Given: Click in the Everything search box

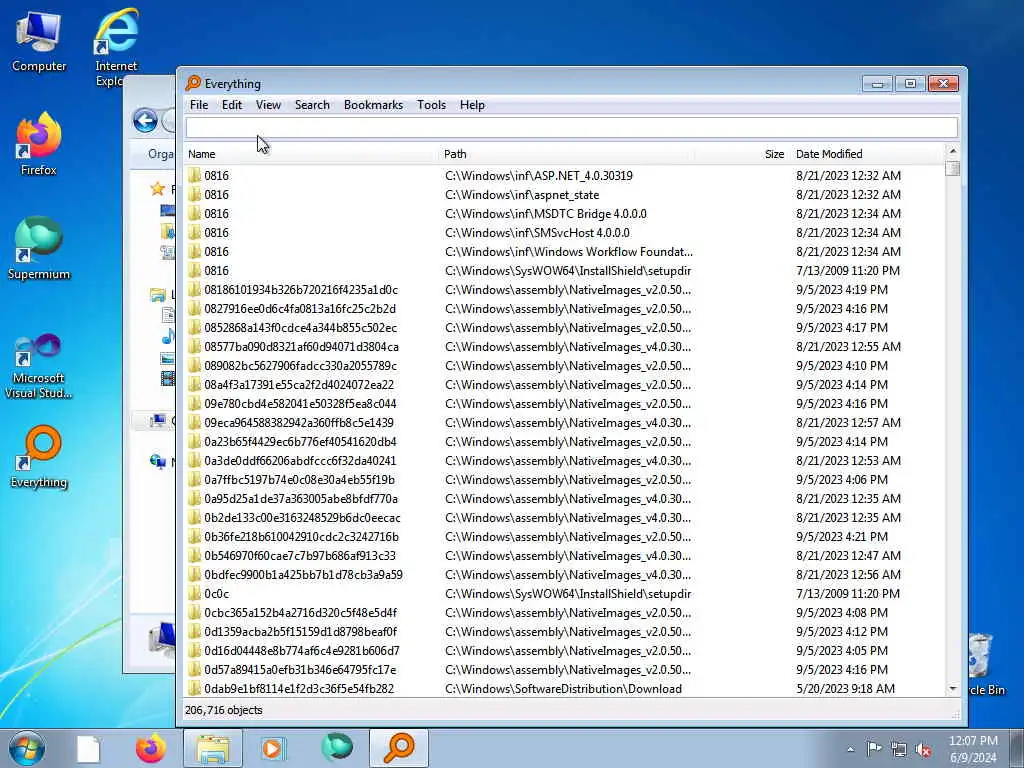Looking at the screenshot, I should (571, 127).
